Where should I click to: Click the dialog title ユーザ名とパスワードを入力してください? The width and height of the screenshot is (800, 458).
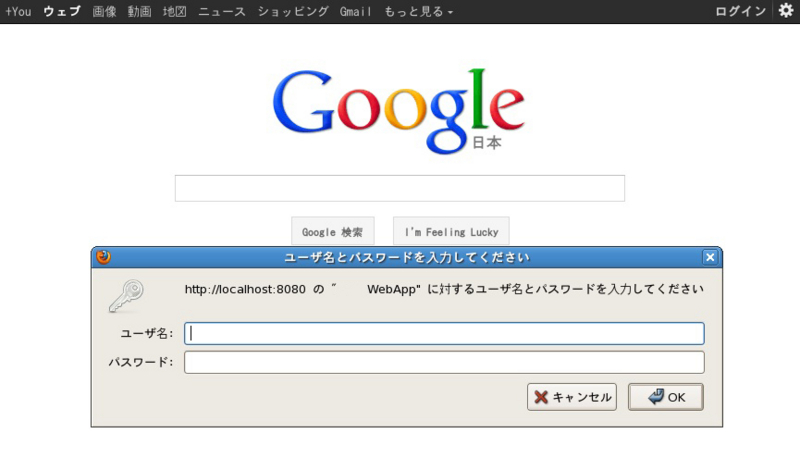pos(407,257)
